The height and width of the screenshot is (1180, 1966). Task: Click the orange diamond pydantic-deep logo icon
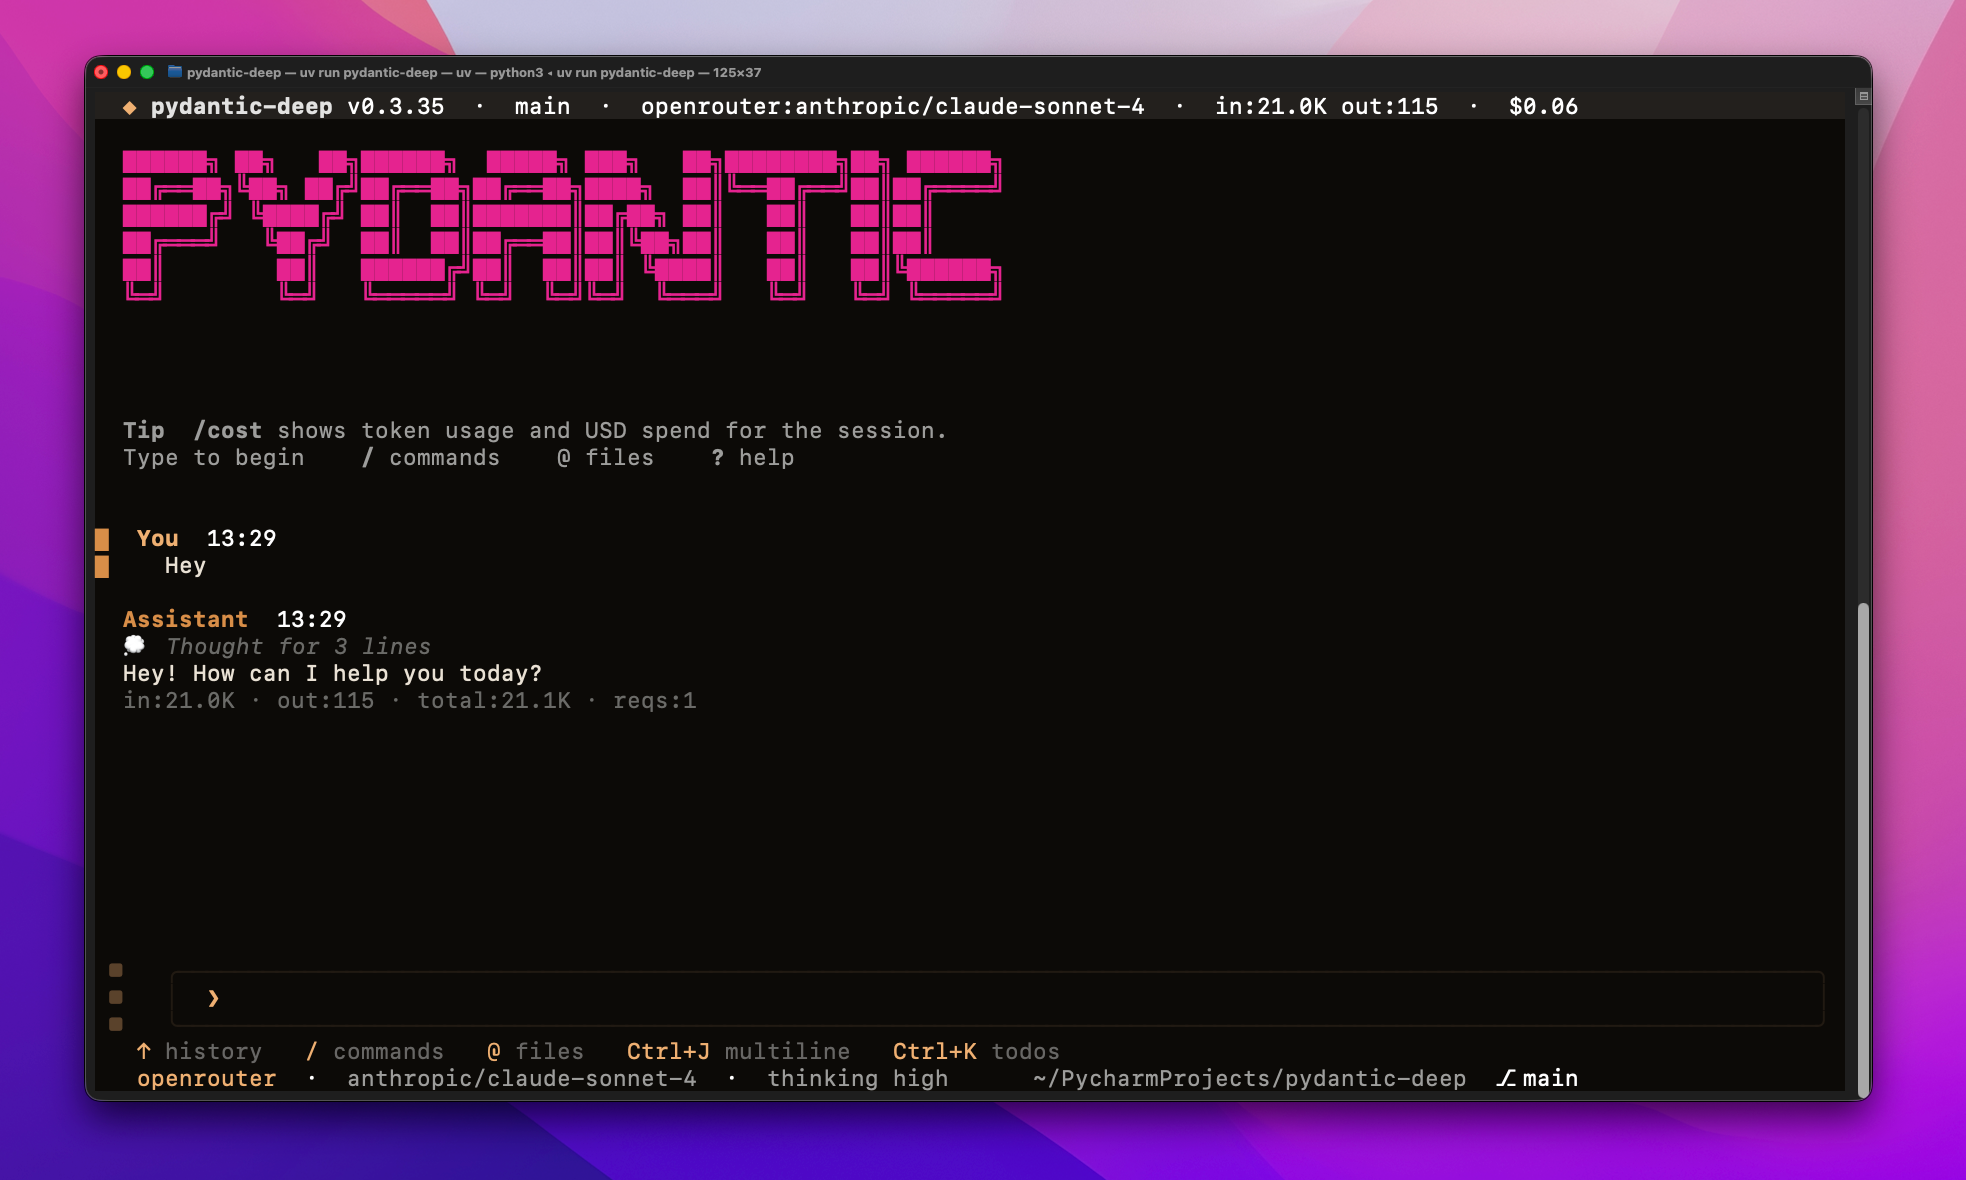[130, 107]
